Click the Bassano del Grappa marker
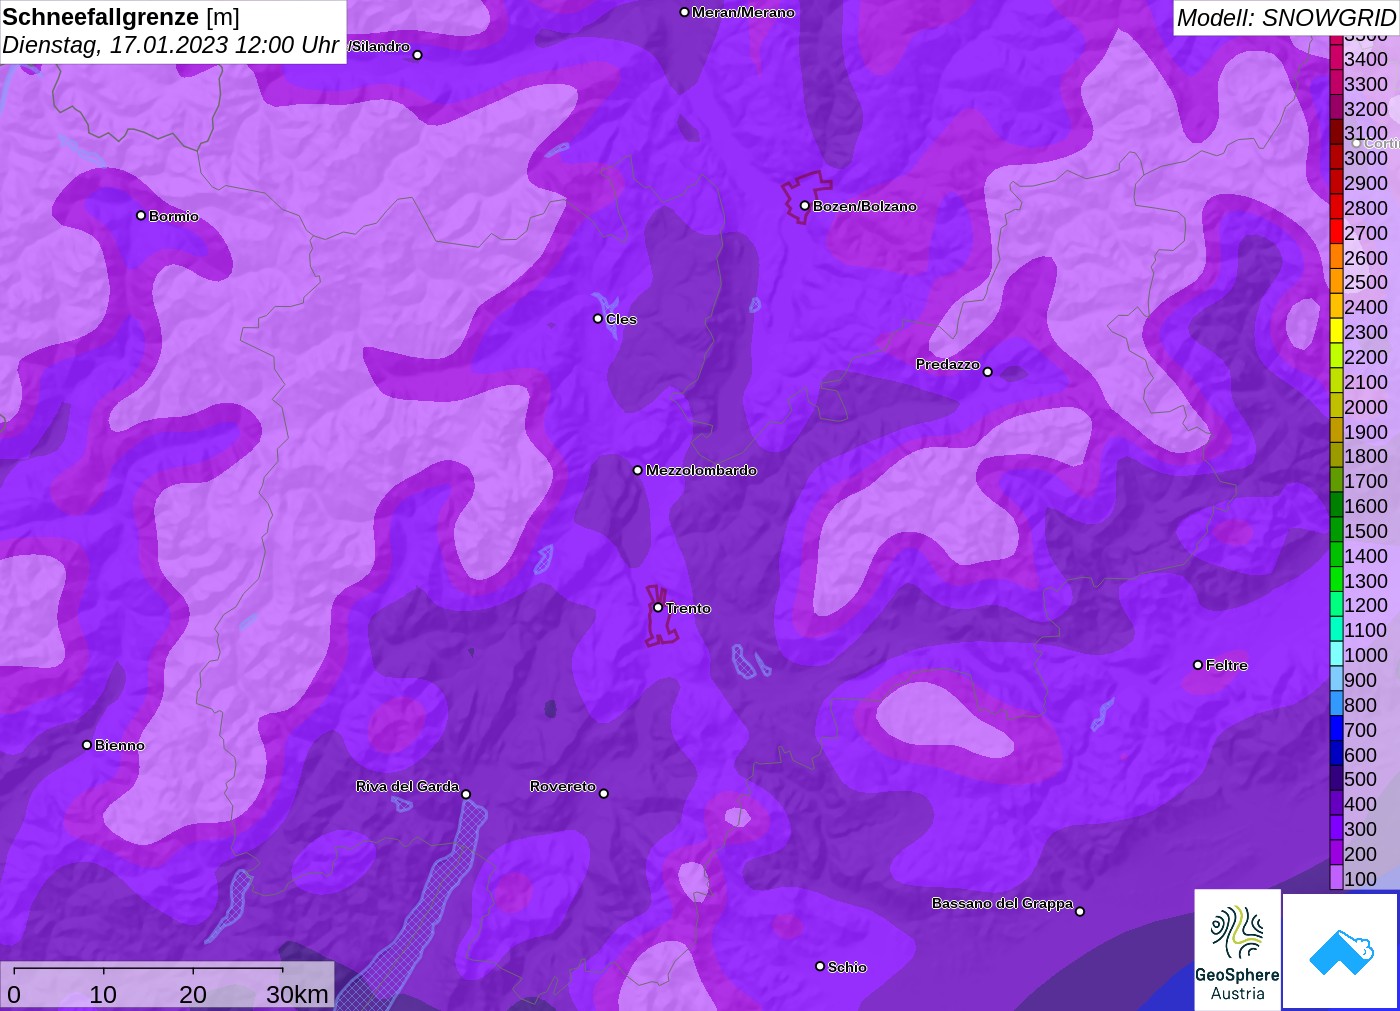The height and width of the screenshot is (1011, 1400). click(1080, 911)
